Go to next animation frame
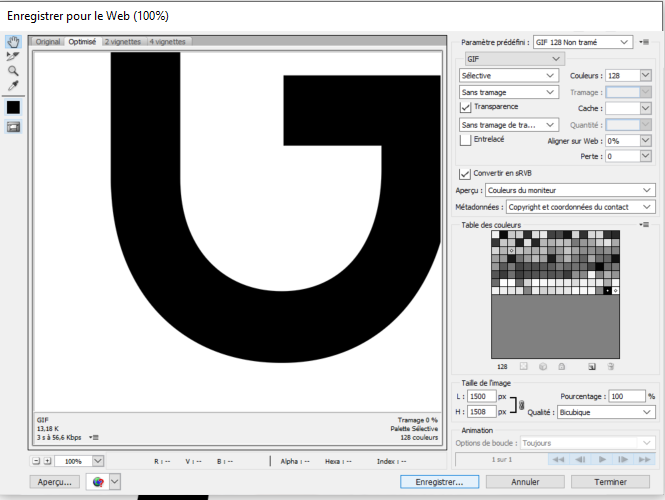Viewport: 665px width, 500px height. click(x=623, y=459)
